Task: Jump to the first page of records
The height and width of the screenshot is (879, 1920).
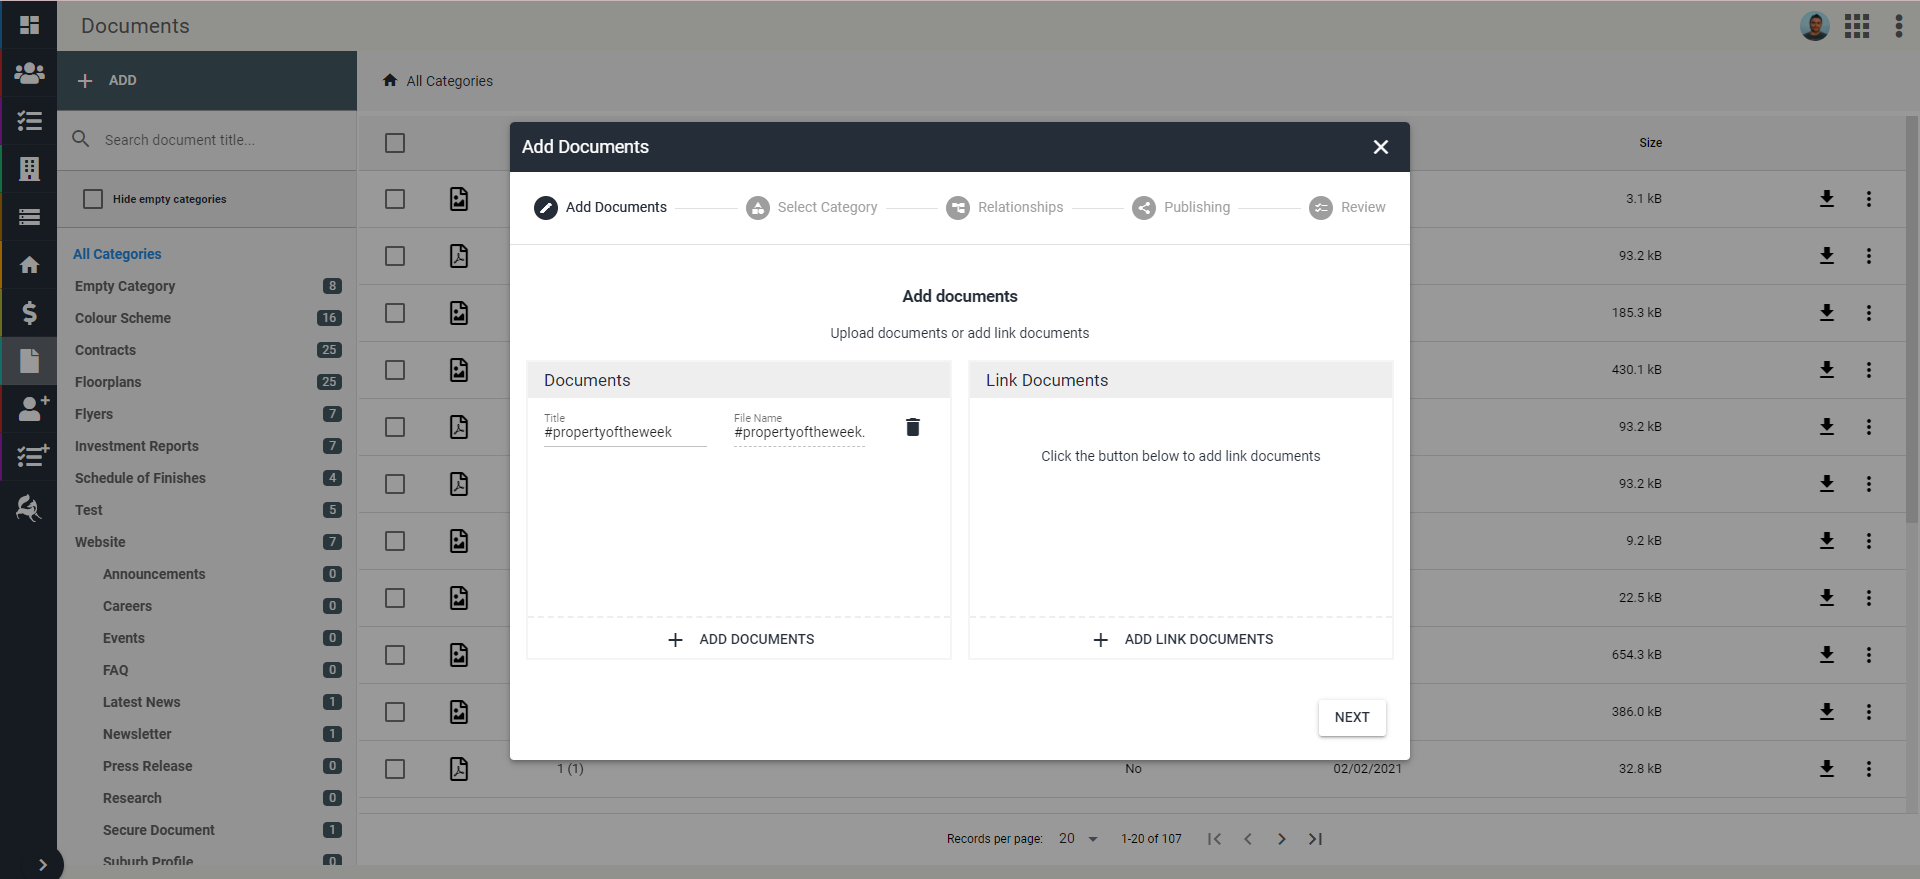Action: point(1214,839)
